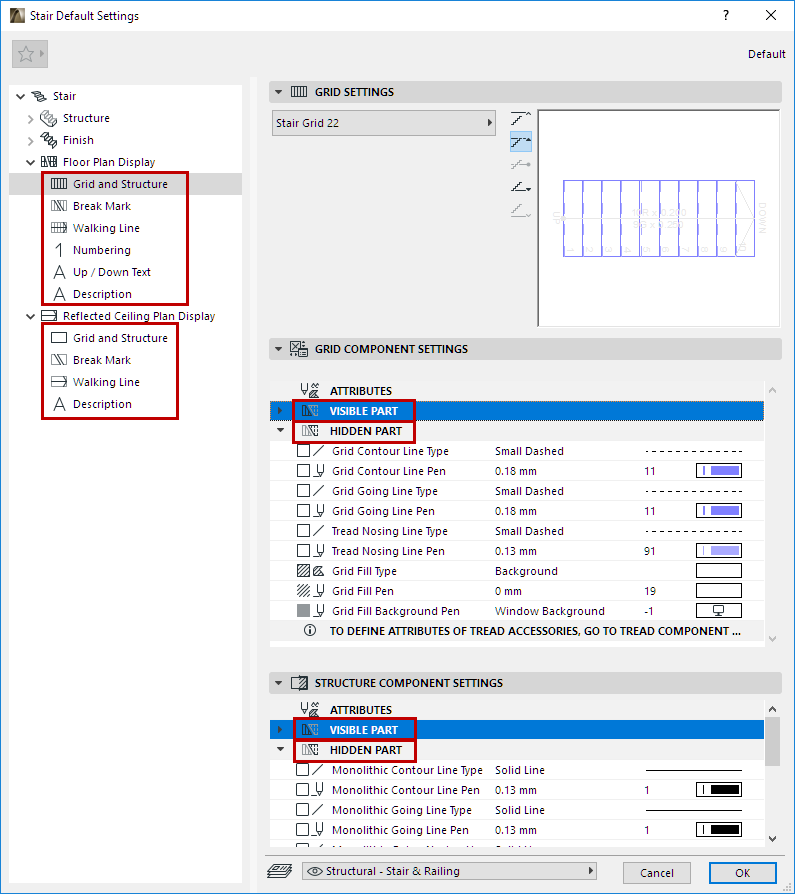Select the Up / Down Text tree item
Image resolution: width=795 pixels, height=894 pixels.
[x=112, y=272]
